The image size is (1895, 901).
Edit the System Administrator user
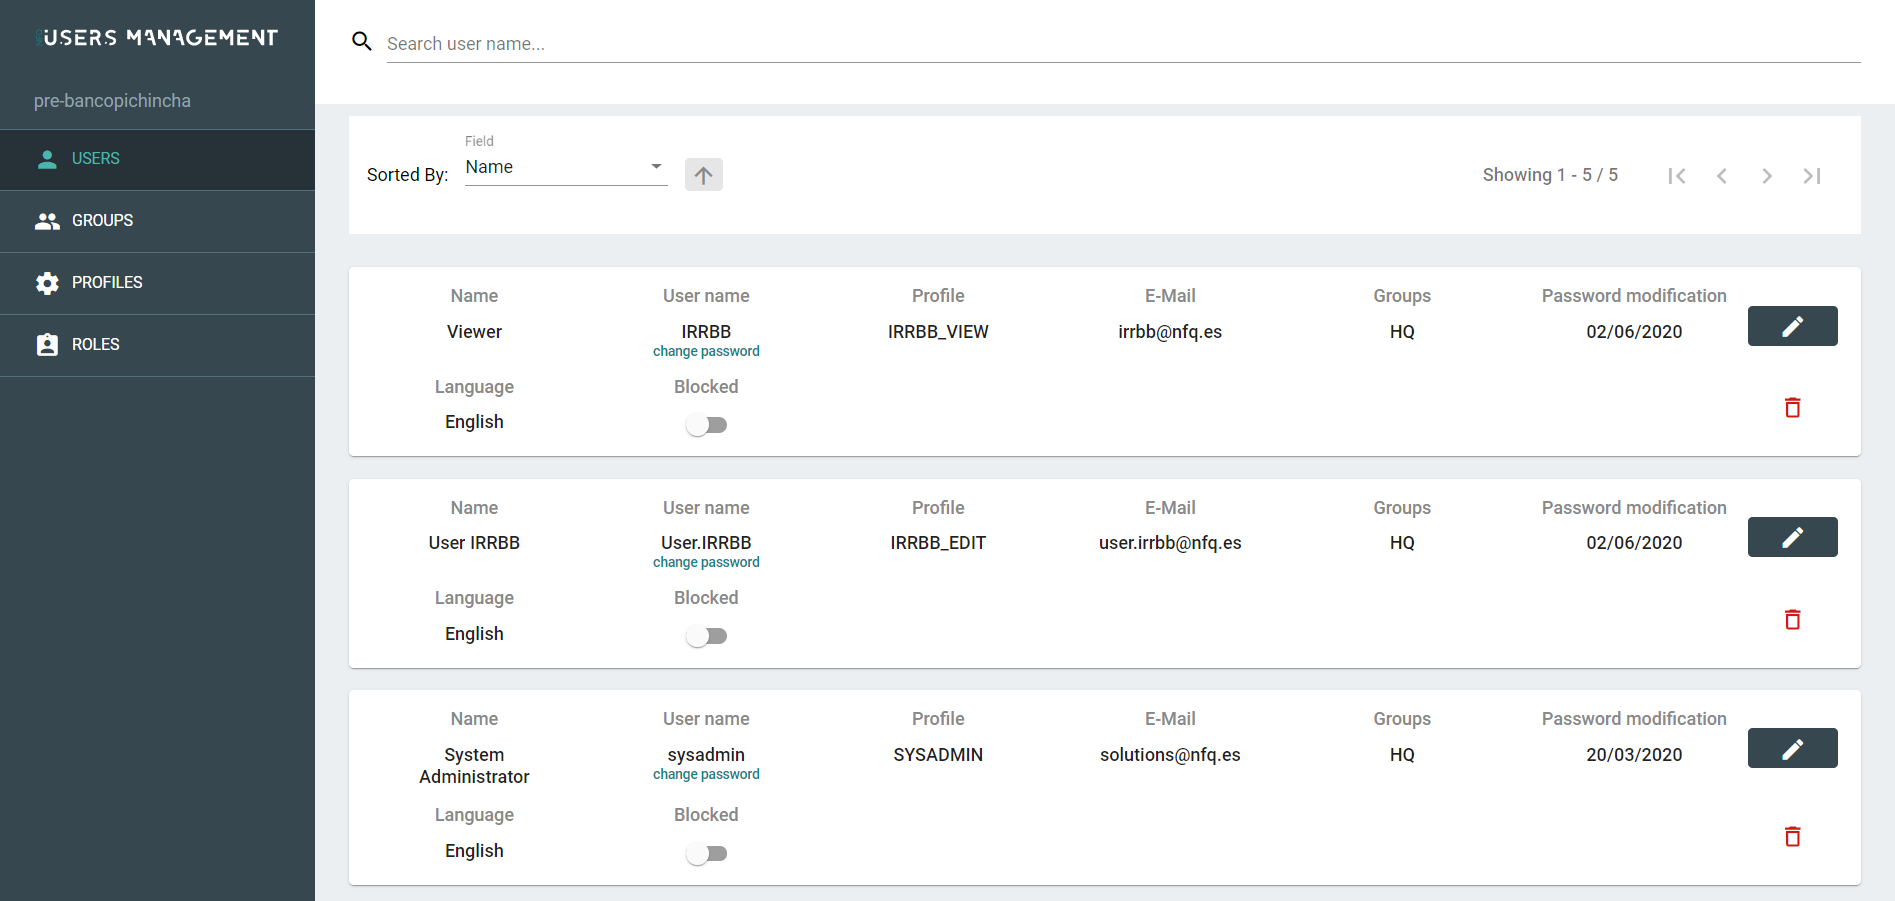1792,748
